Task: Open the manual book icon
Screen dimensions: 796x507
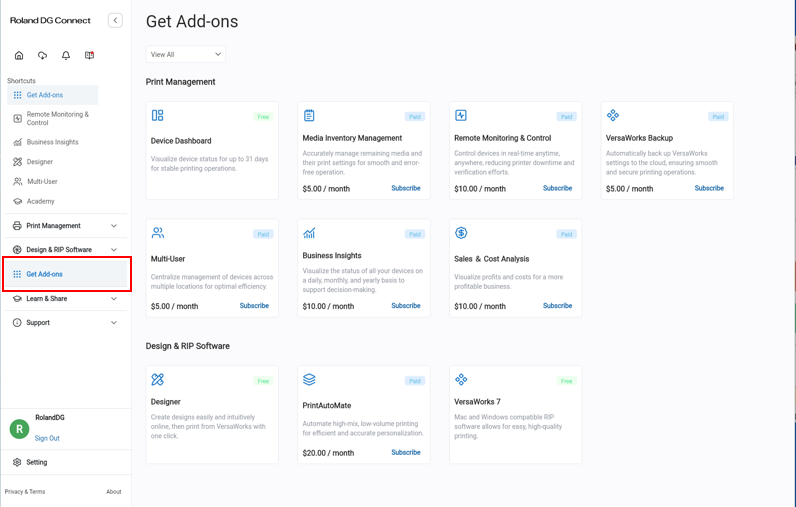Action: click(x=90, y=56)
